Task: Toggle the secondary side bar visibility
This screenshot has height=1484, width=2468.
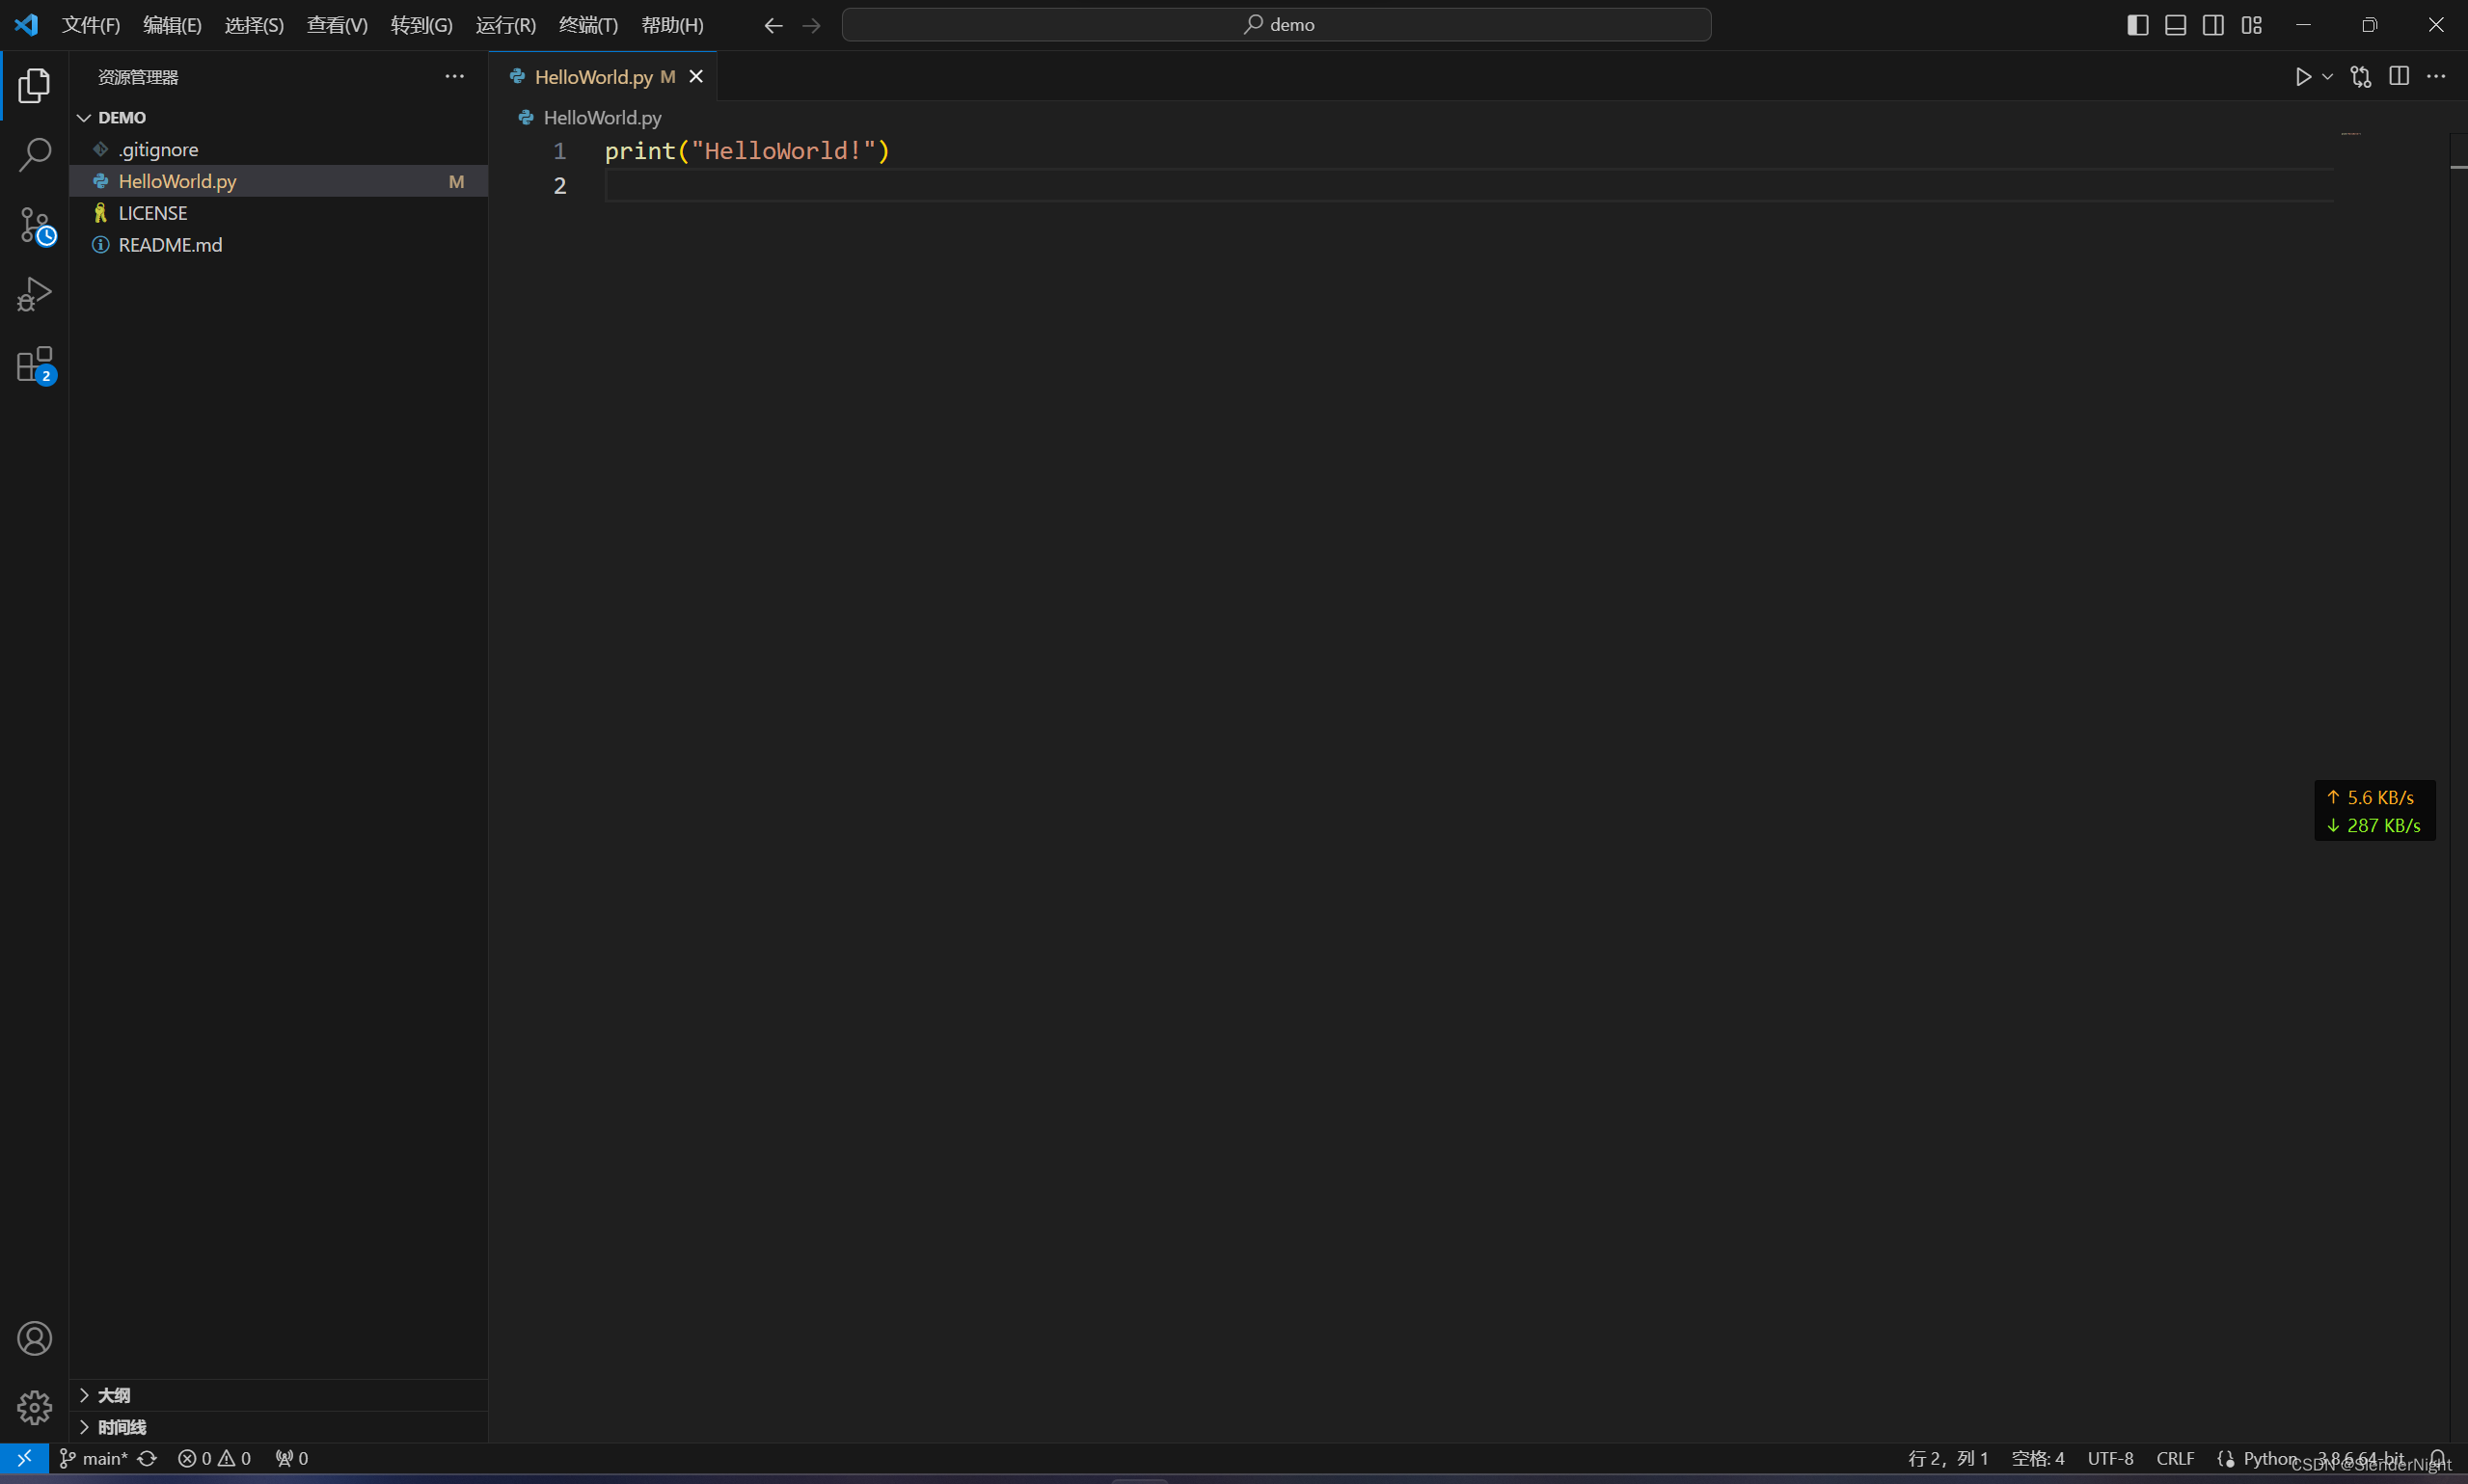Action: point(2213,25)
